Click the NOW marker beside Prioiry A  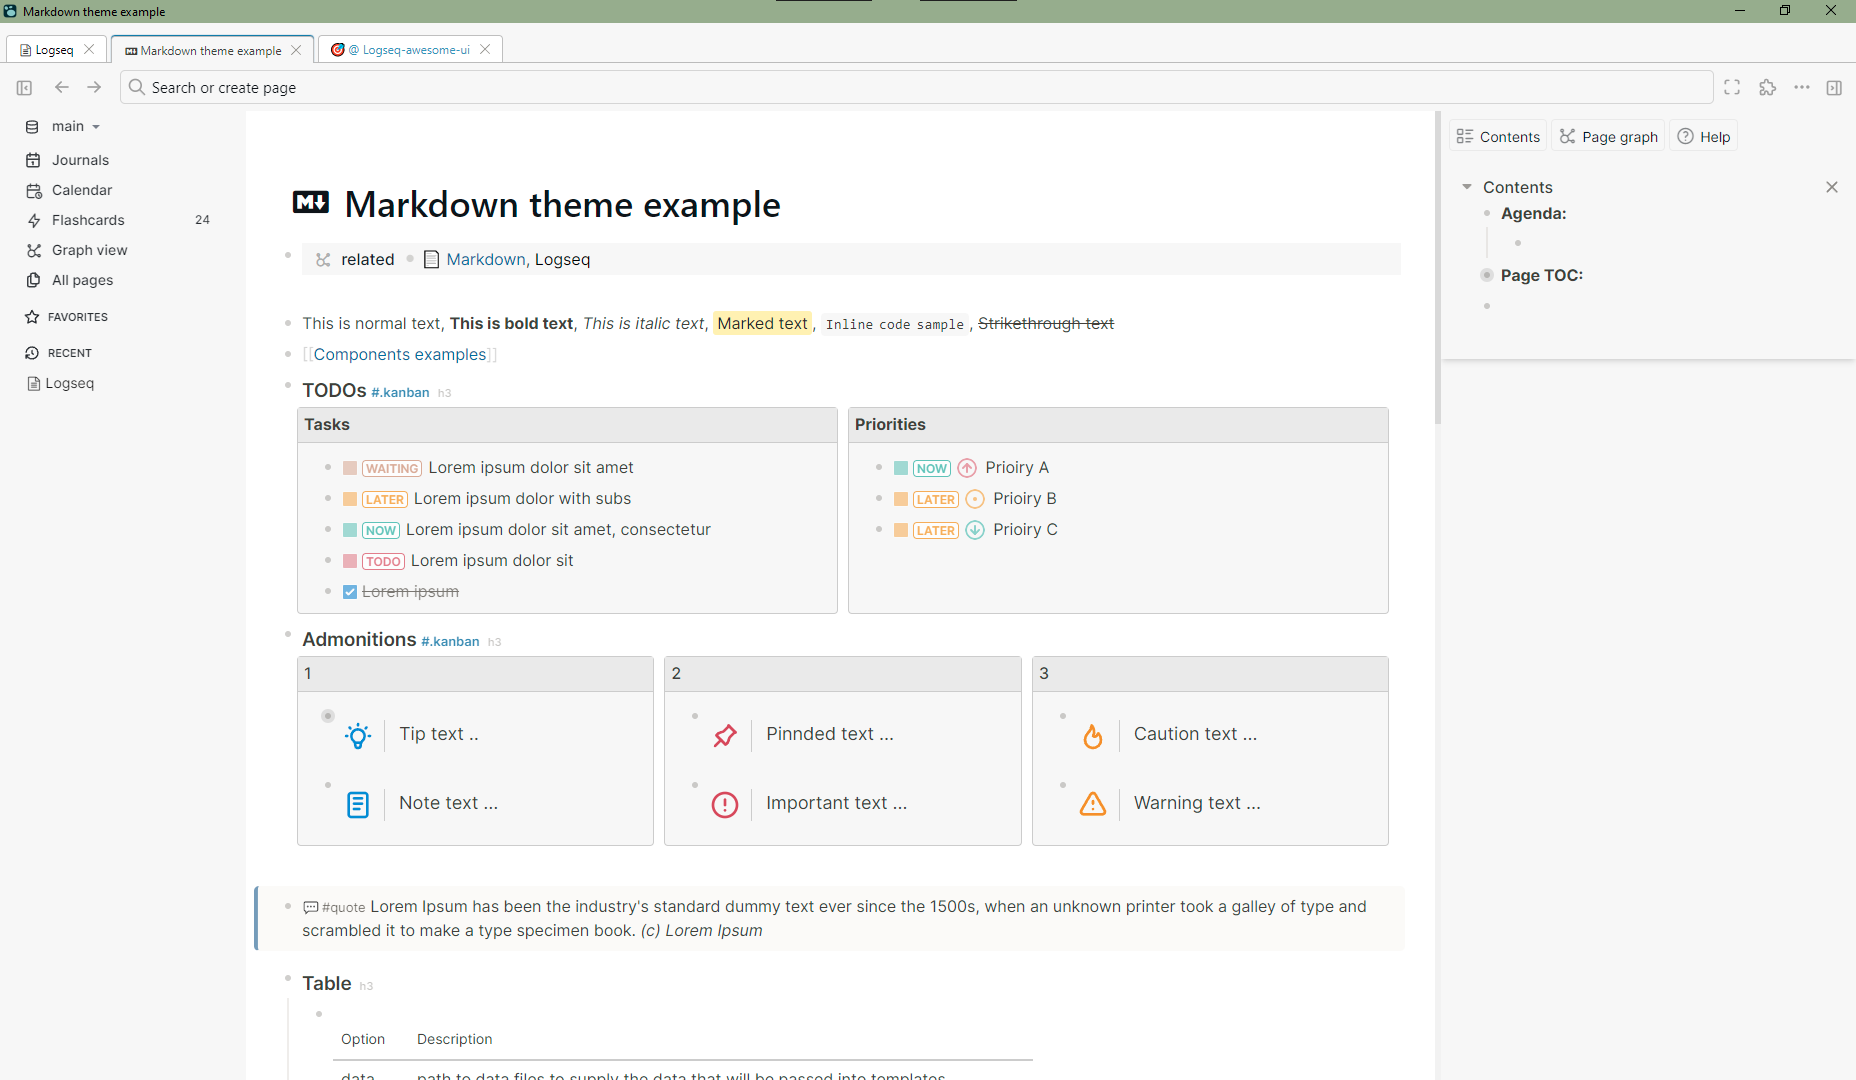932,468
